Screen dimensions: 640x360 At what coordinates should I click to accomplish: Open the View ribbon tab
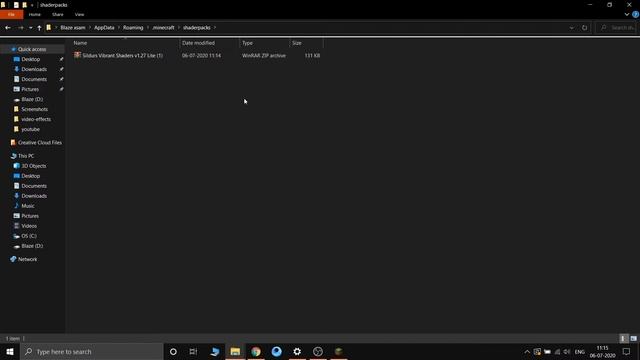79,14
